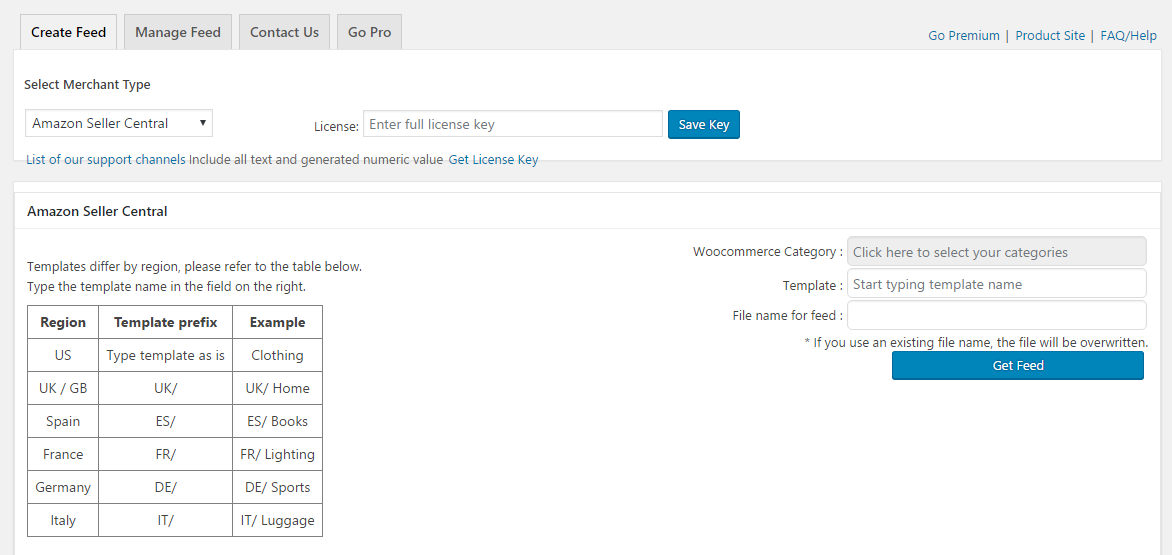Click the 'Type template as is' cell

165,355
